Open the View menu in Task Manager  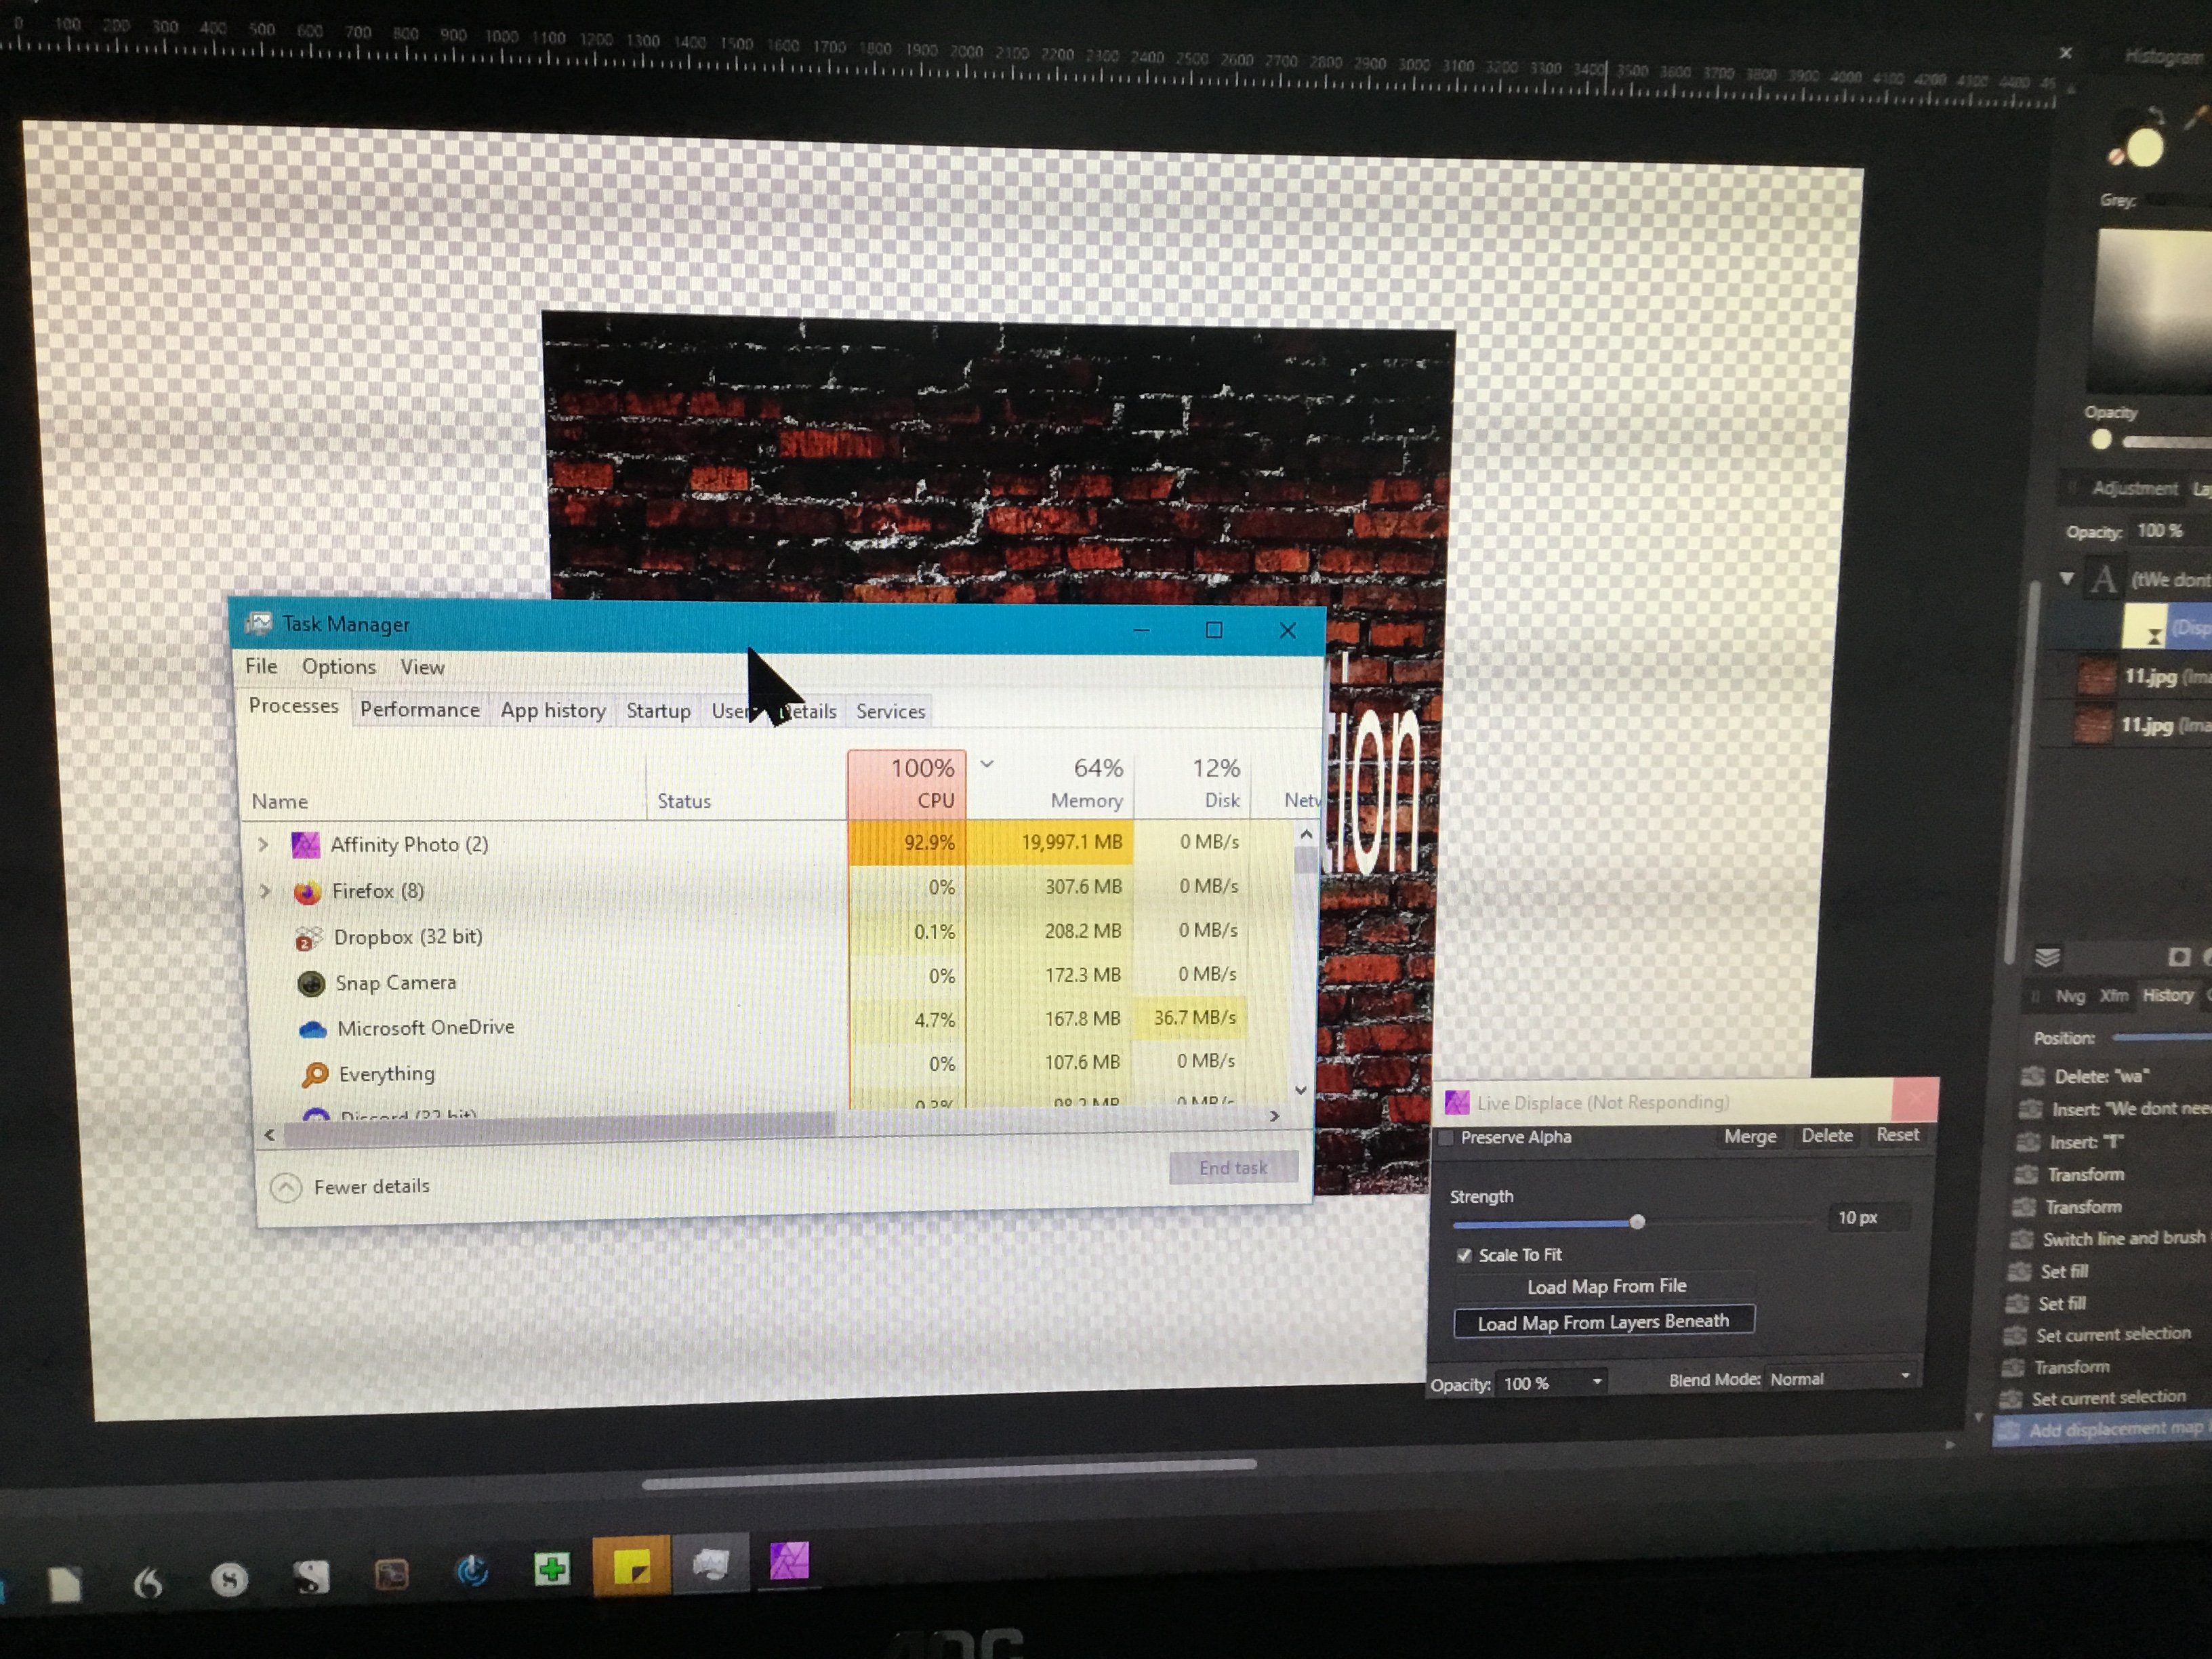tap(422, 668)
